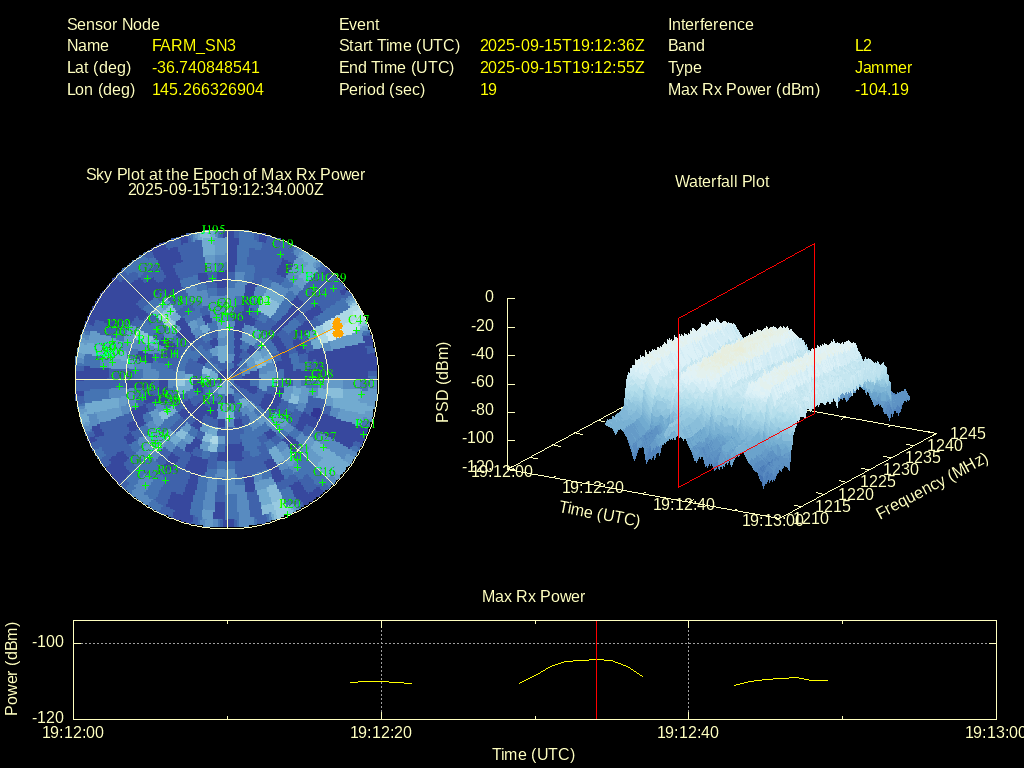Click the 19:12:40 tick on the power plot axis

coord(688,733)
